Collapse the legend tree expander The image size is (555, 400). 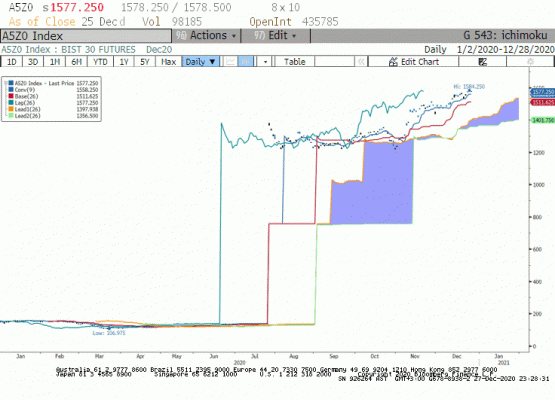coord(6,83)
